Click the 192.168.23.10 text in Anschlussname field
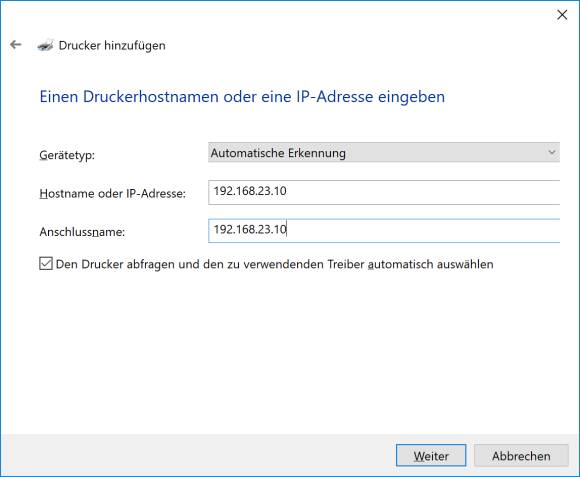580x477 pixels. (x=250, y=230)
